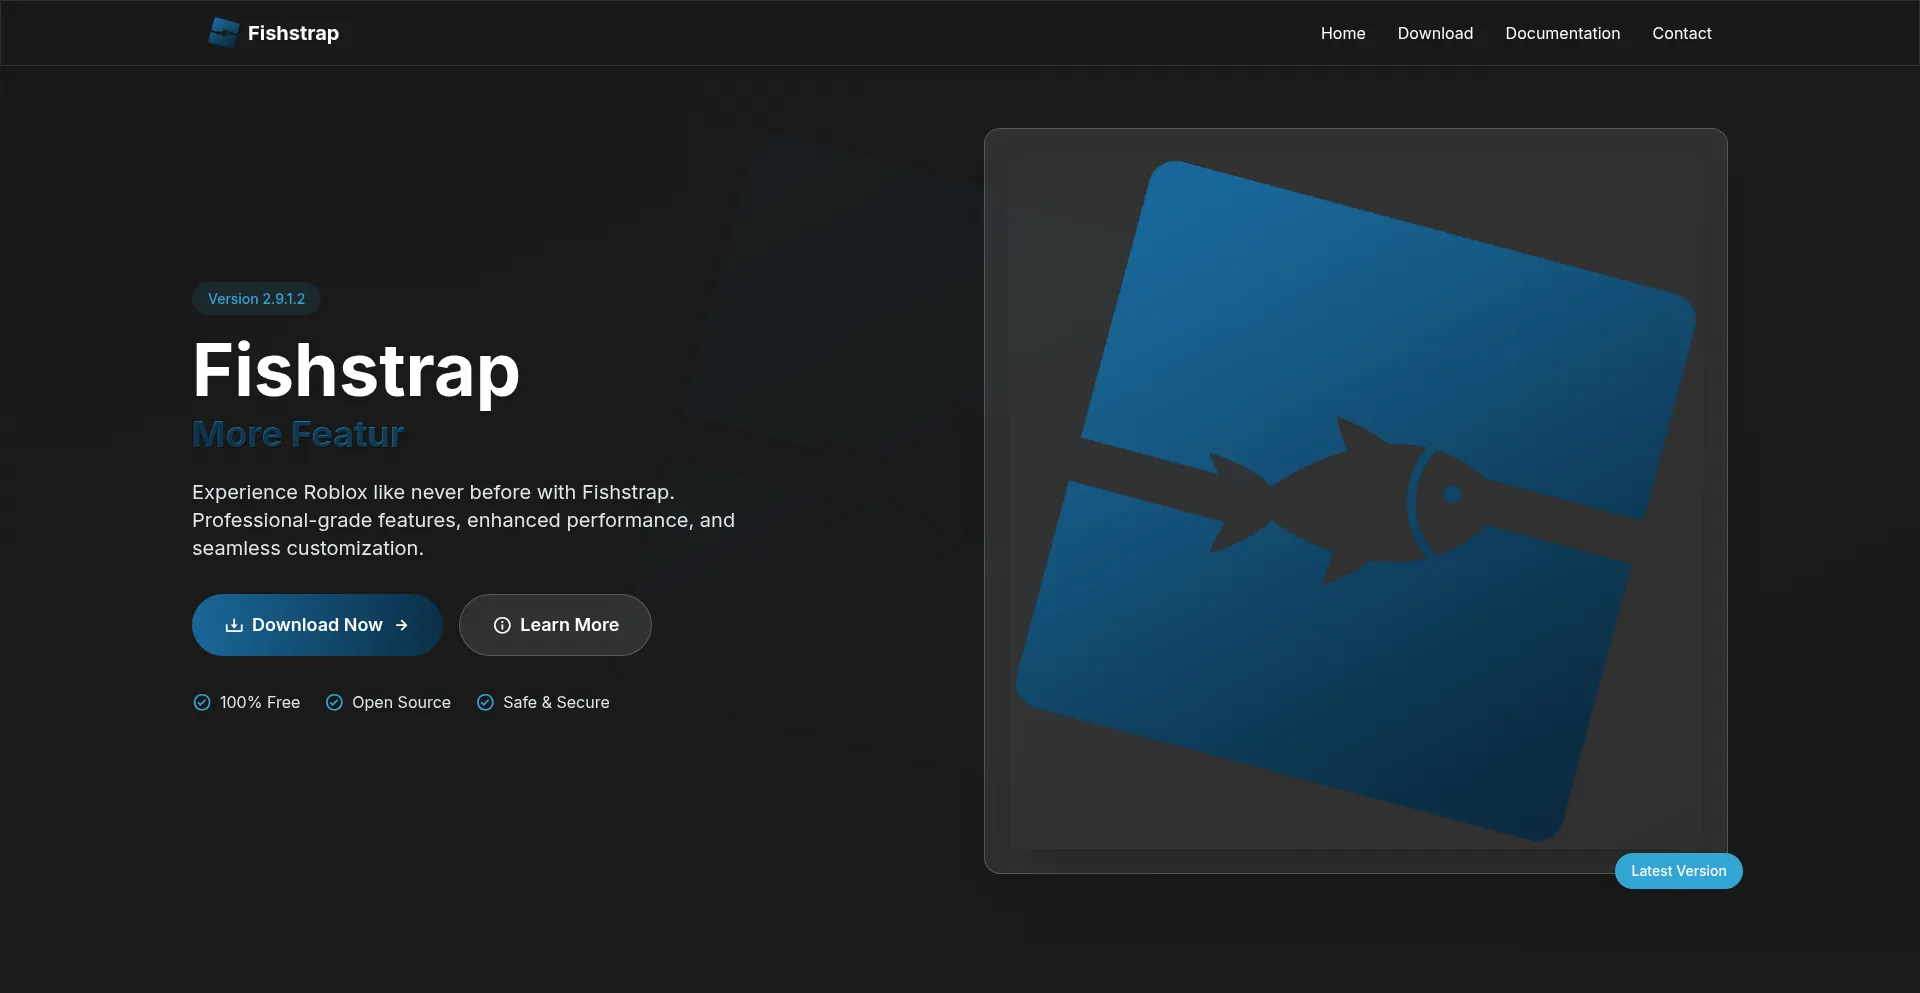Viewport: 1920px width, 993px height.
Task: Click the Latest Version badge
Action: pyautogui.click(x=1678, y=871)
